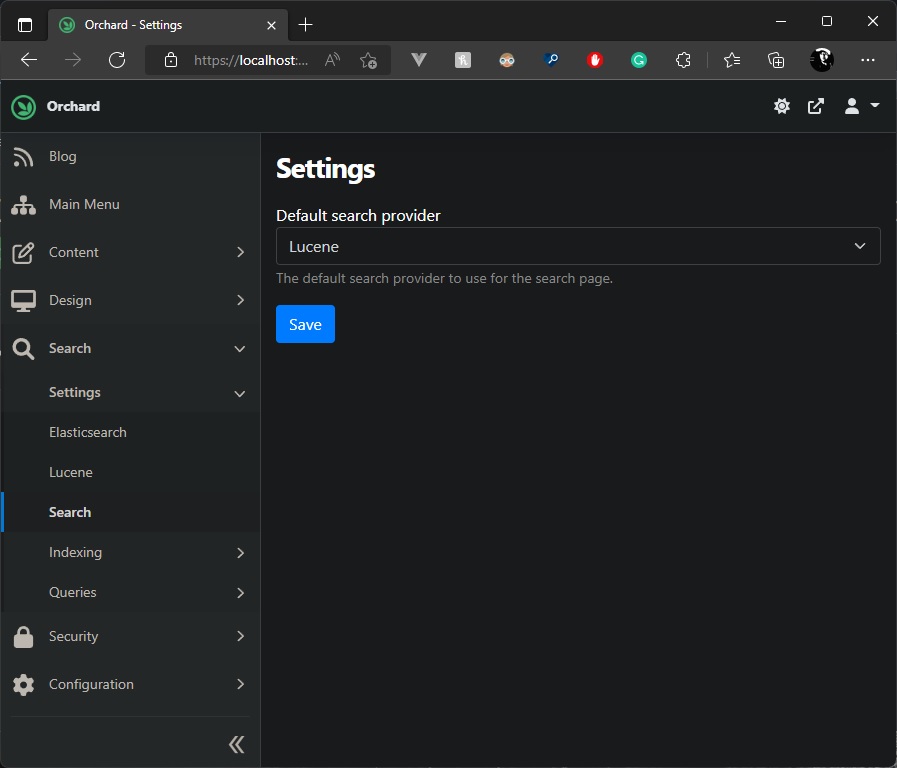This screenshot has height=768, width=897.
Task: Open the Security section lock icon
Action: point(23,637)
